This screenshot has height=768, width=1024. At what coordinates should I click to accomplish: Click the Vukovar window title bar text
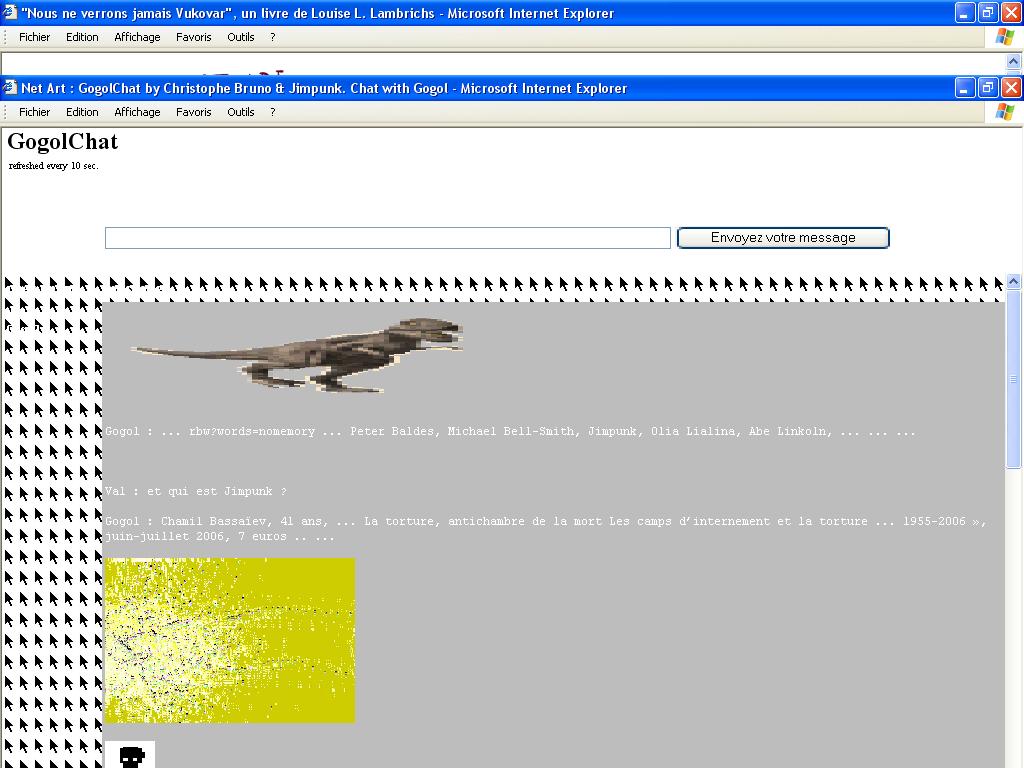click(x=317, y=13)
